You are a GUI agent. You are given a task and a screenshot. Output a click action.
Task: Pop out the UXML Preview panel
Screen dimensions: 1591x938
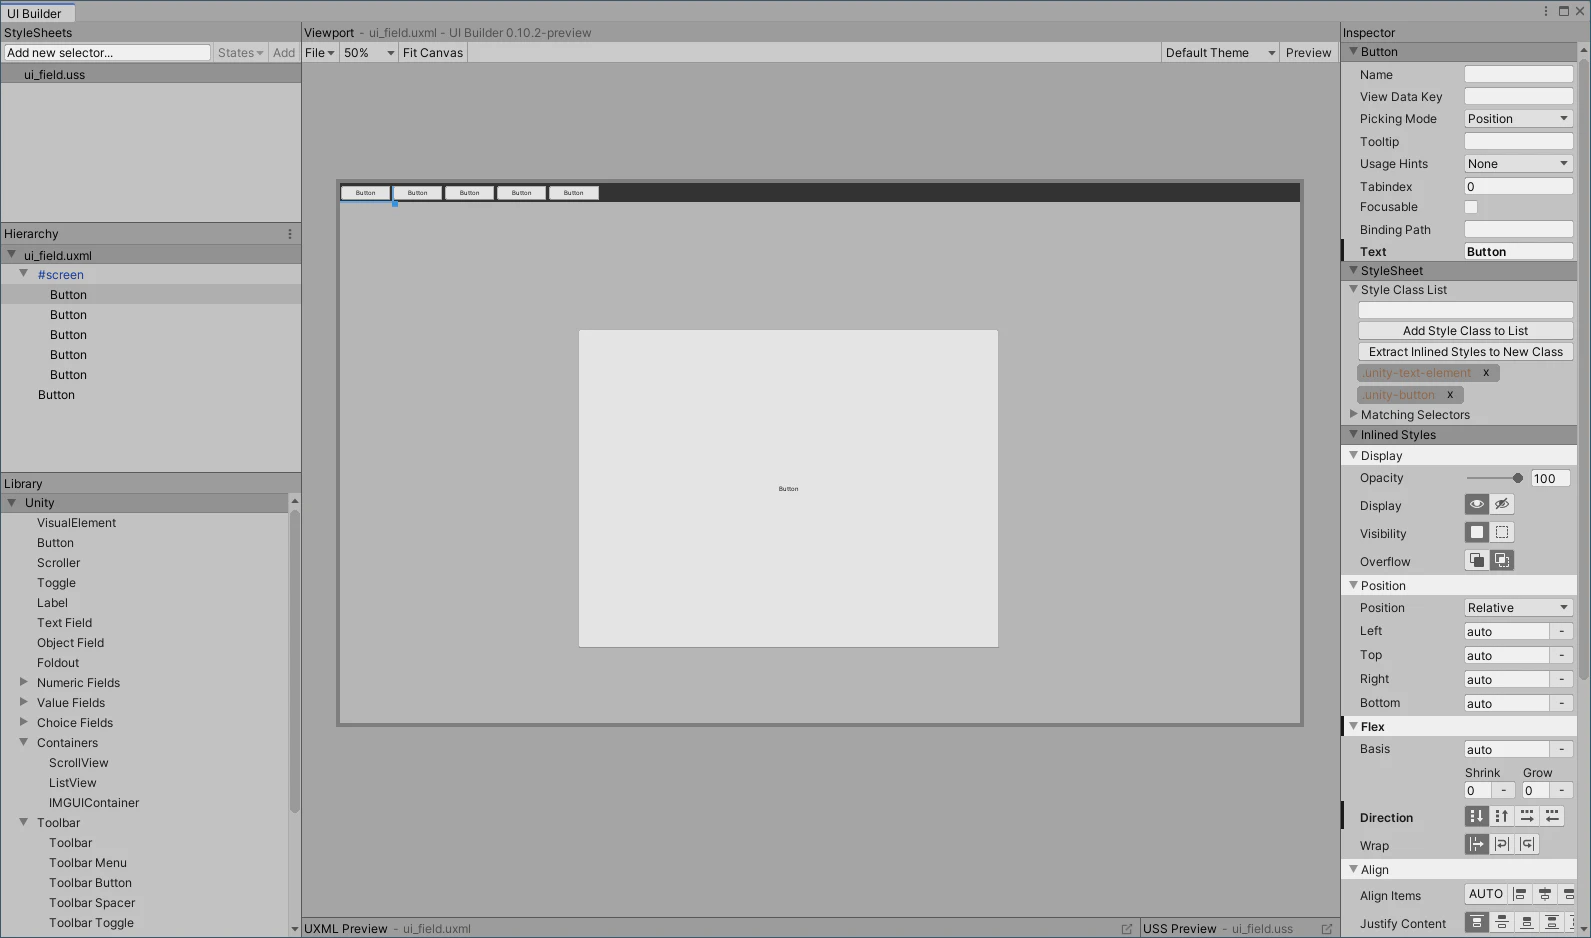[x=1127, y=929]
